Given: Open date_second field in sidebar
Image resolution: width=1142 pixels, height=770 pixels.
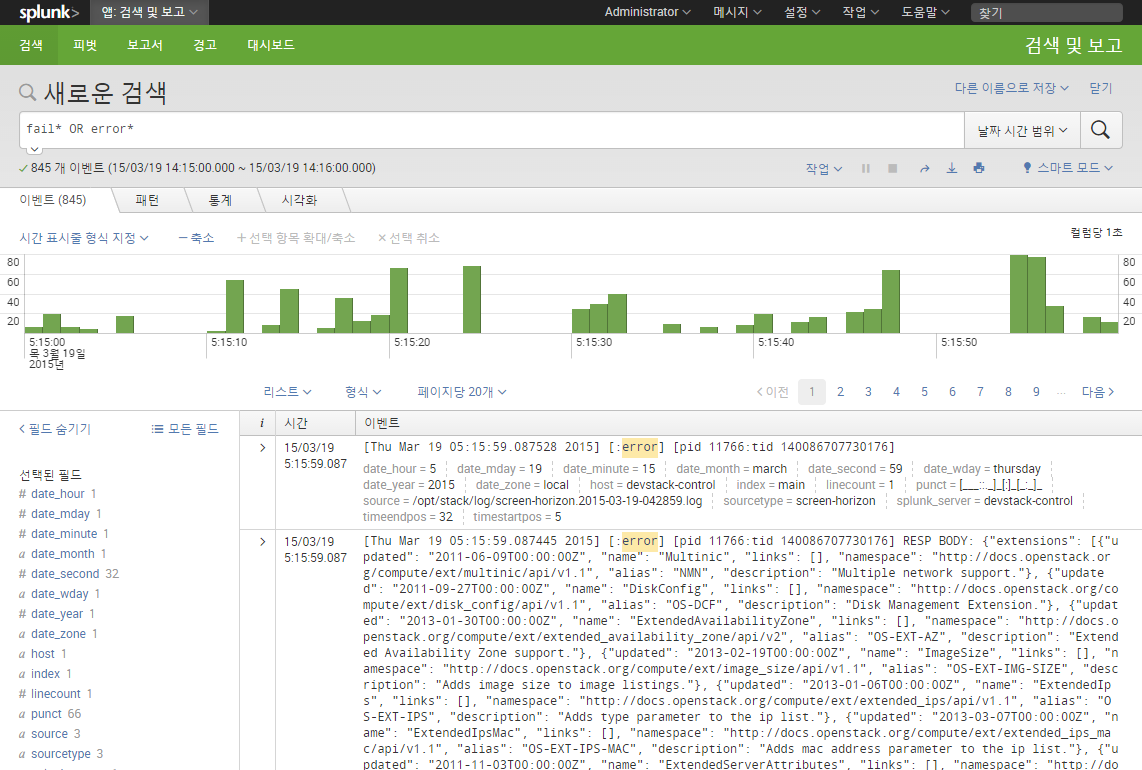Looking at the screenshot, I should tap(65, 574).
